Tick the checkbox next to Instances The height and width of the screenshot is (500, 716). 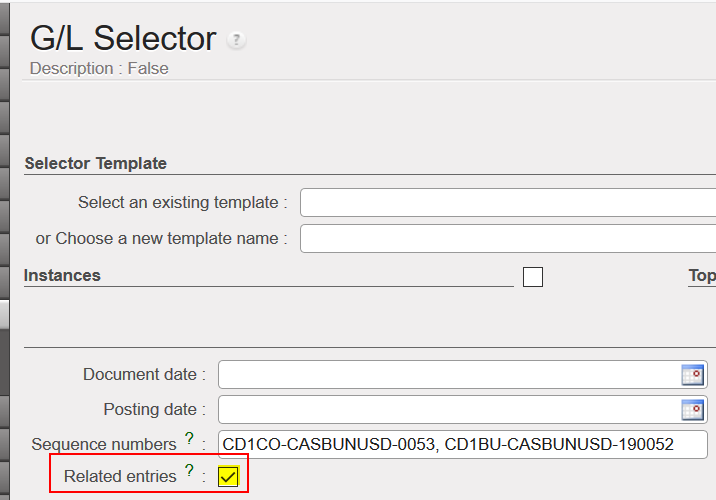coord(533,277)
